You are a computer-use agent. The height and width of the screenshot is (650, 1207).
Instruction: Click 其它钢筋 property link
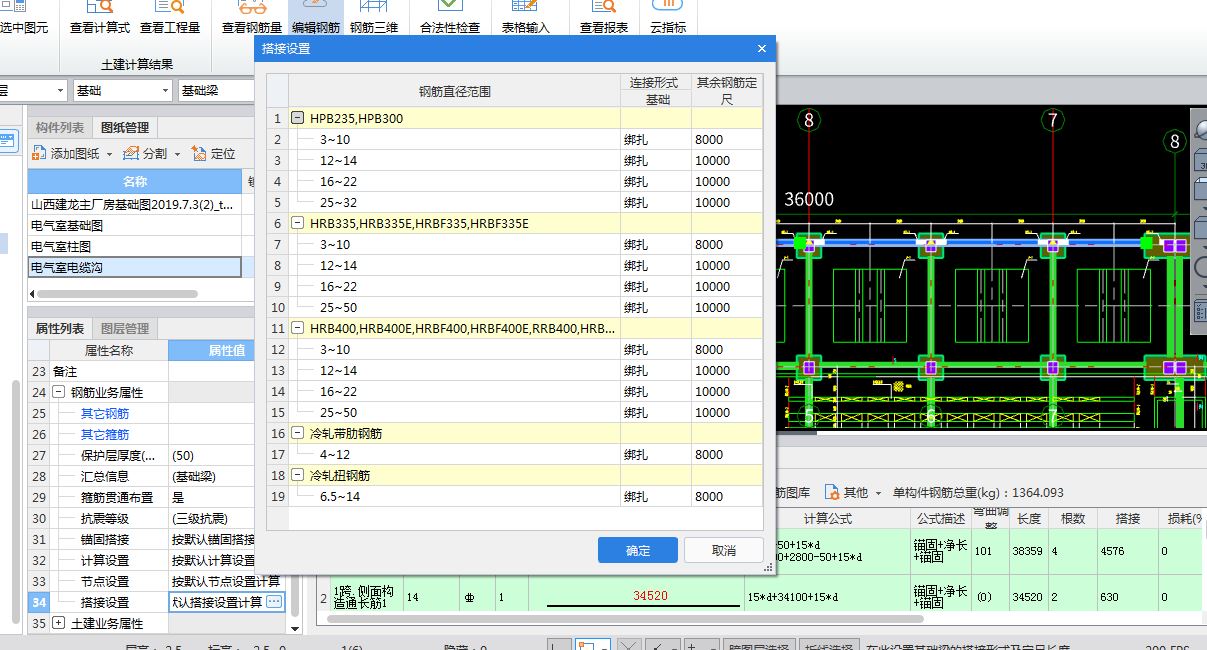tap(105, 413)
